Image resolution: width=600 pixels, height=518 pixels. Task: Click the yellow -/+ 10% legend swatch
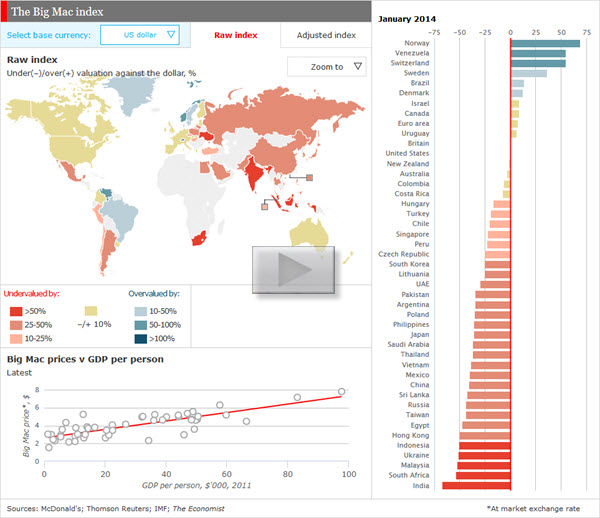tap(90, 312)
